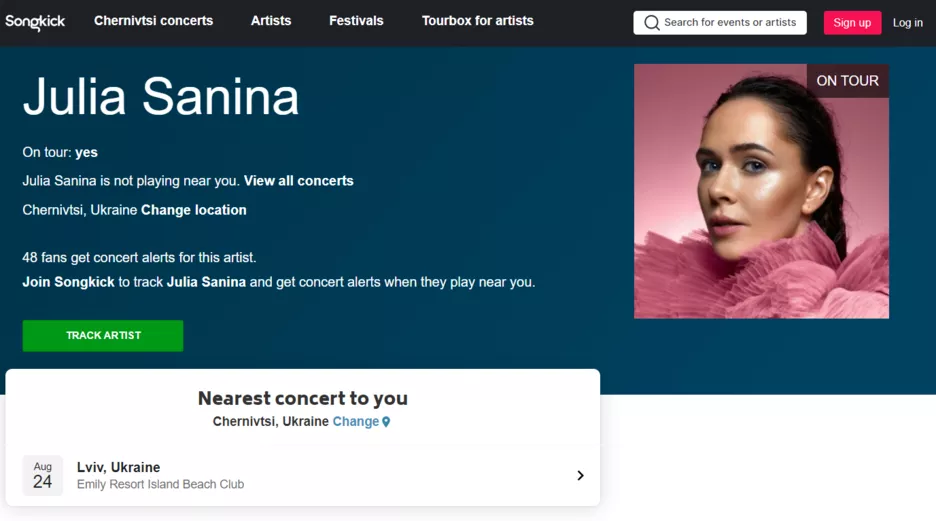This screenshot has width=936, height=521.
Task: Open the Festivals menu item
Action: (x=356, y=21)
